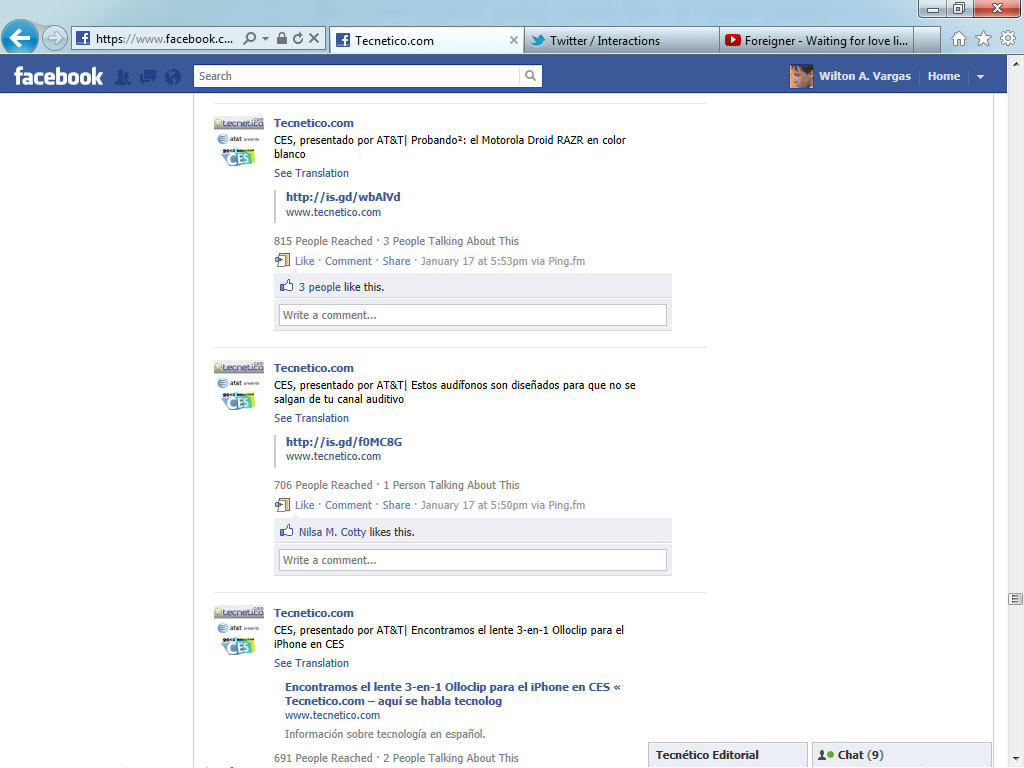Open Tecnetico.com name on audífonos post
Image resolution: width=1024 pixels, height=768 pixels.
point(313,368)
